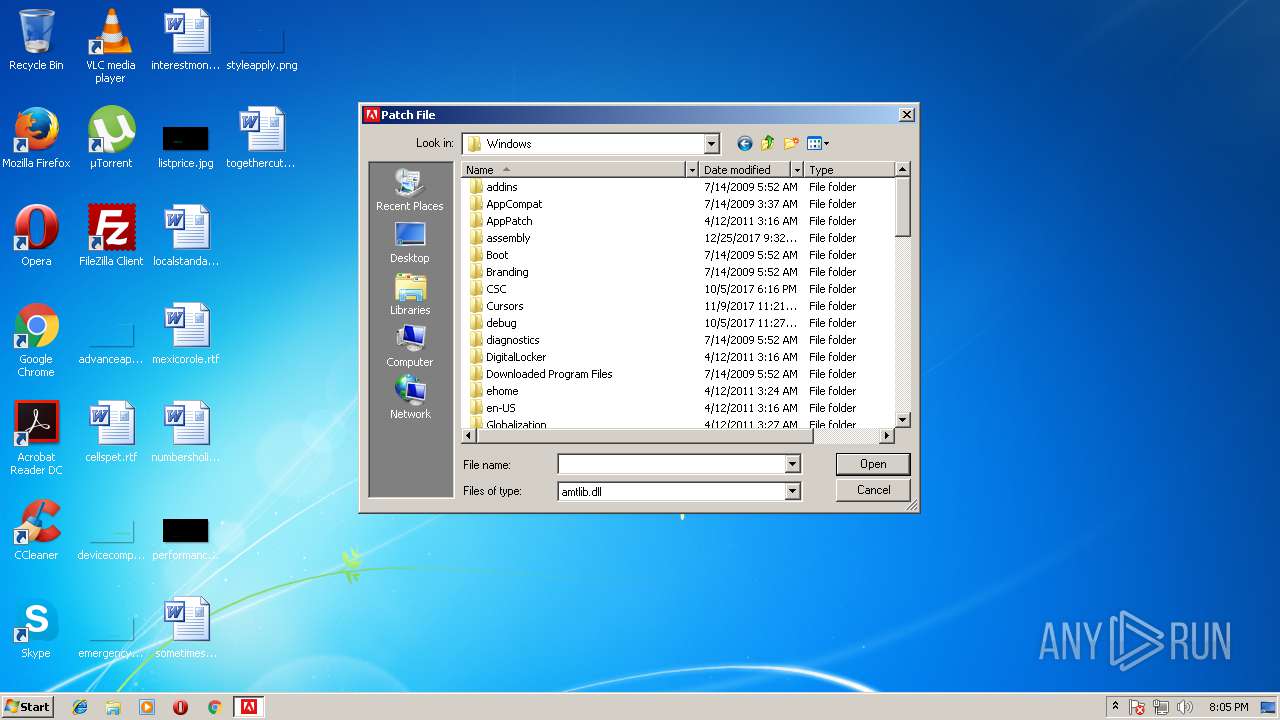Click volume speaker icon in system tray
This screenshot has width=1280, height=720.
pos(1185,707)
